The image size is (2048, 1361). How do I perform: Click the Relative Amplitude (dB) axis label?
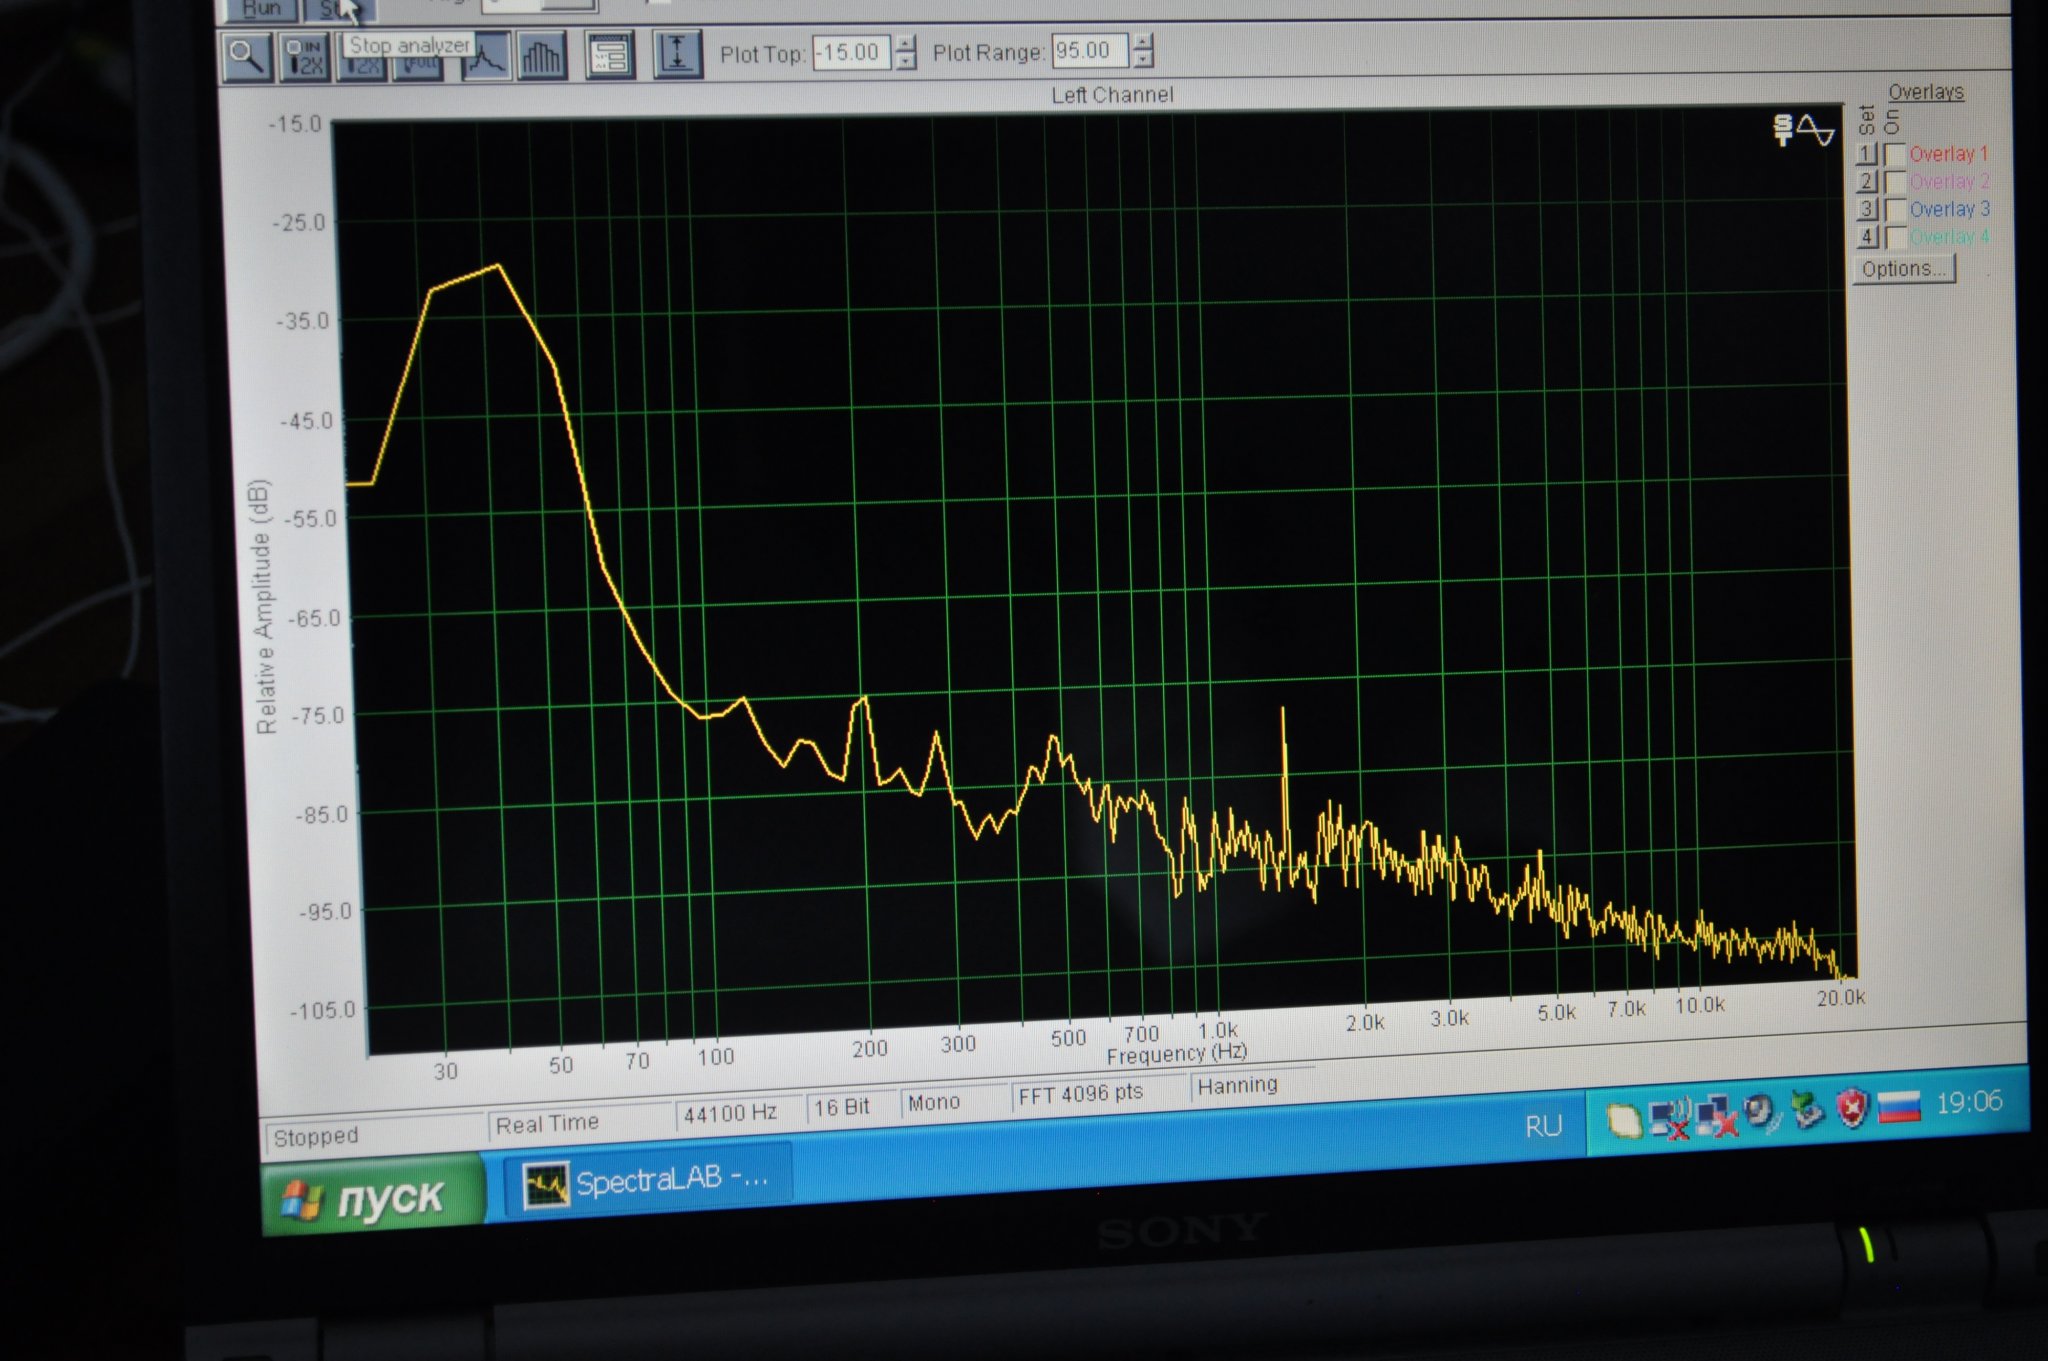pyautogui.click(x=263, y=607)
